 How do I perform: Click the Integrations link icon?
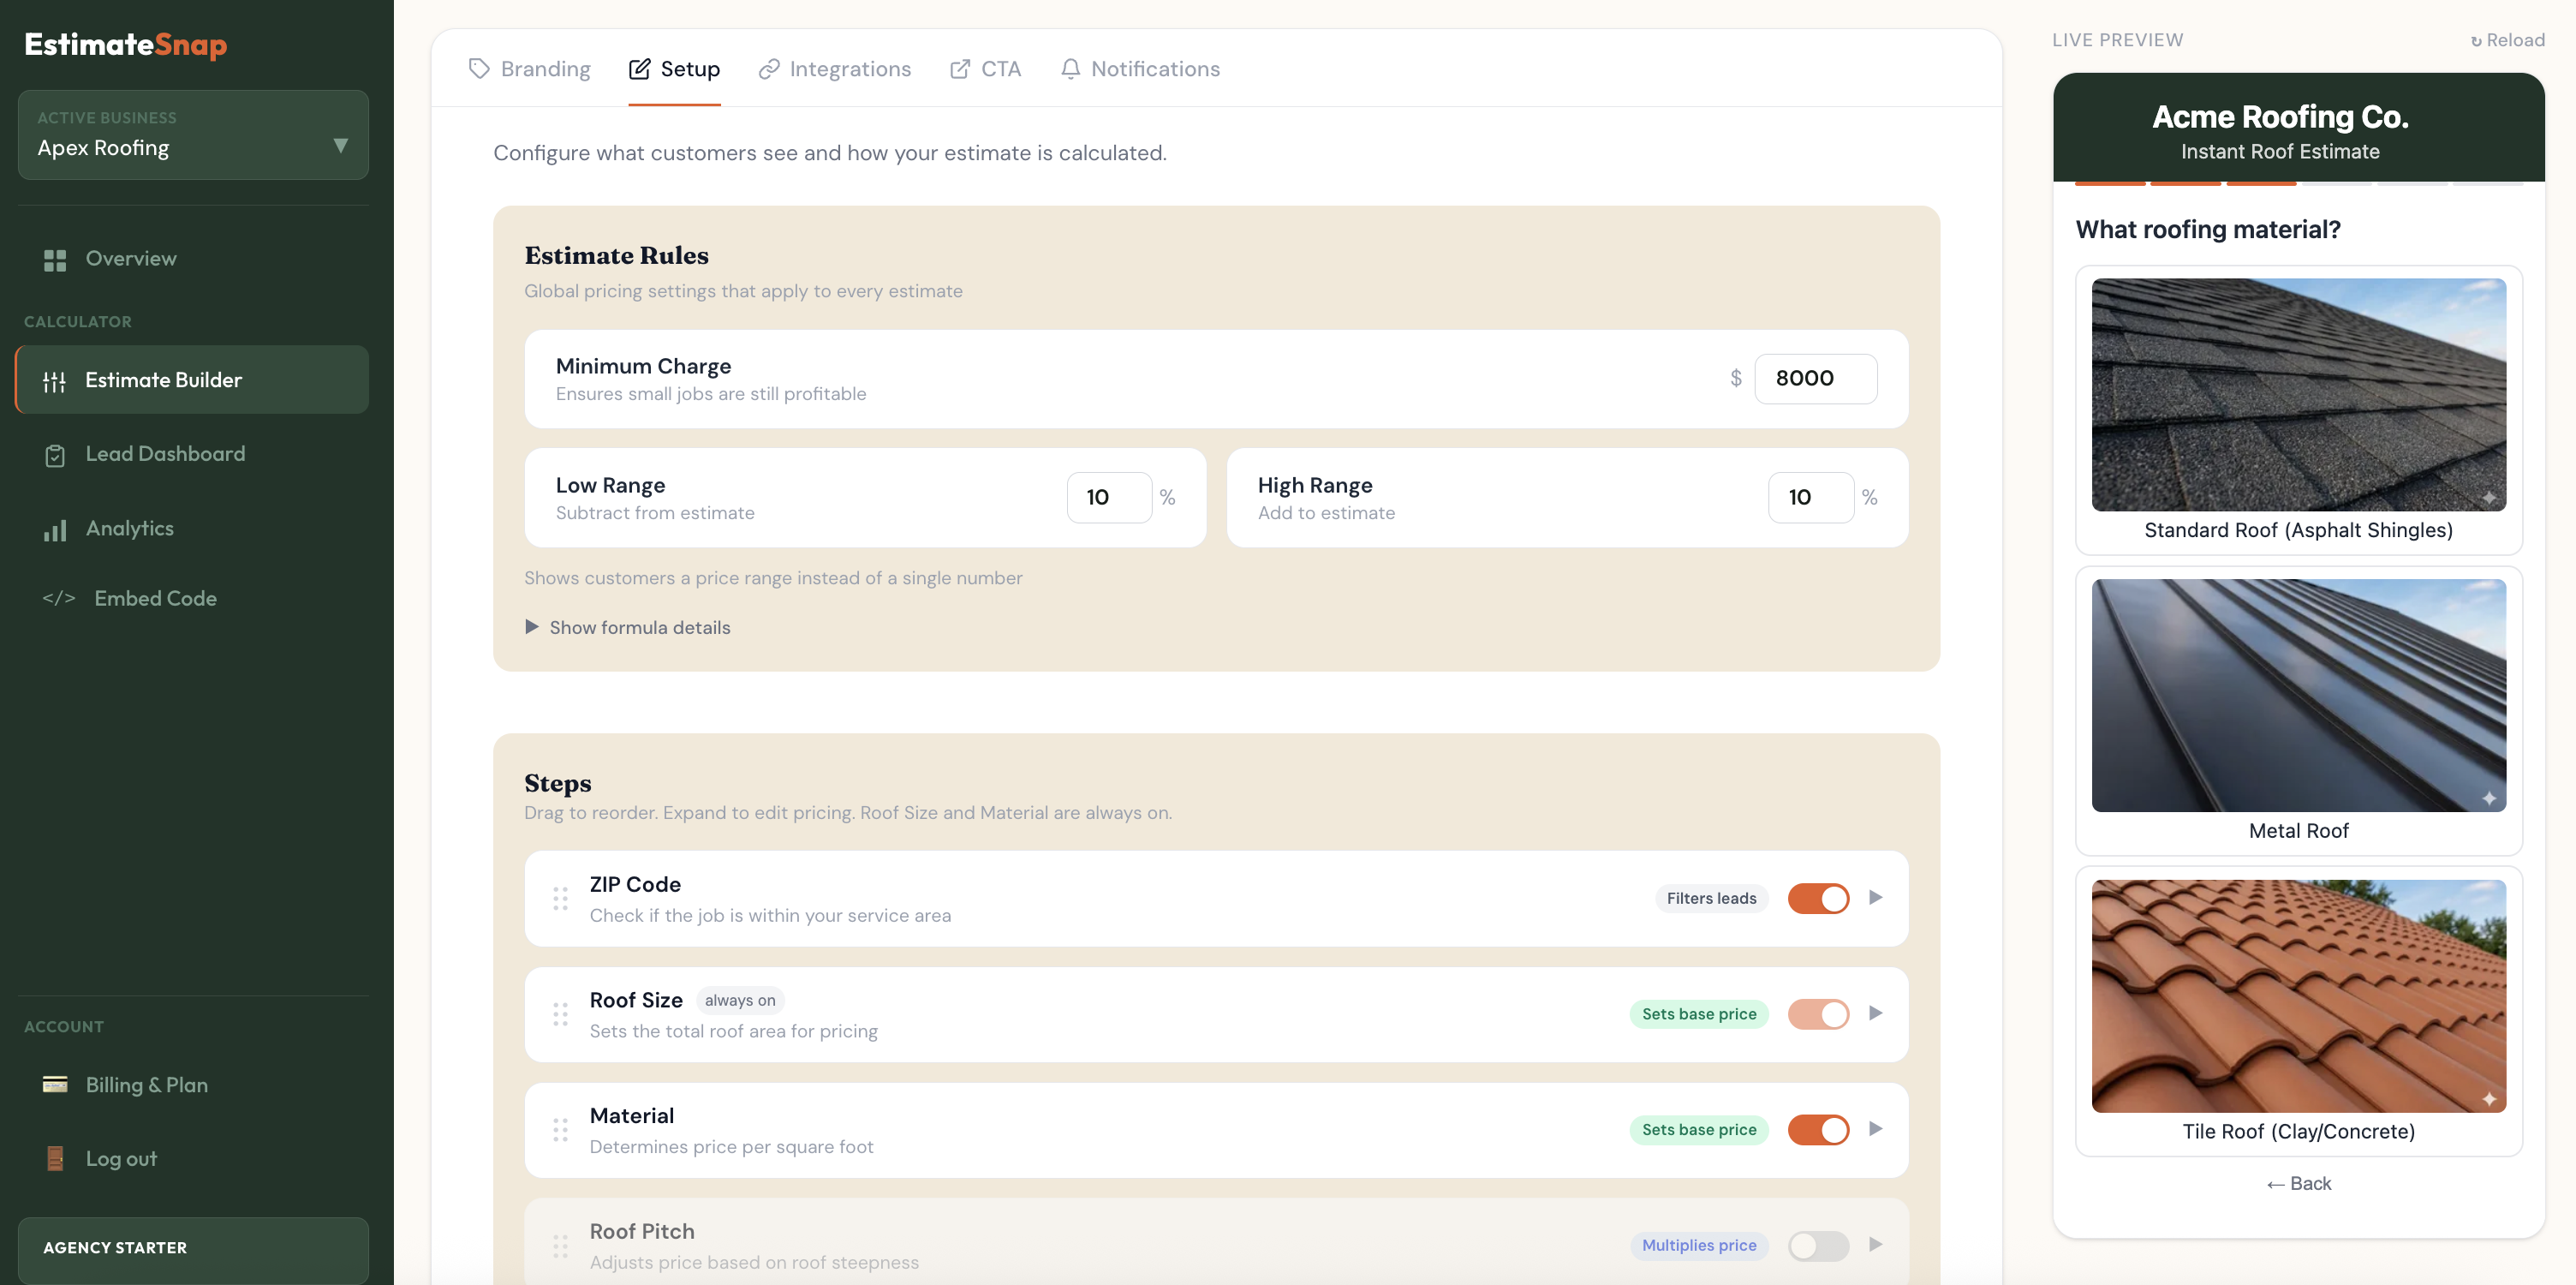[769, 68]
